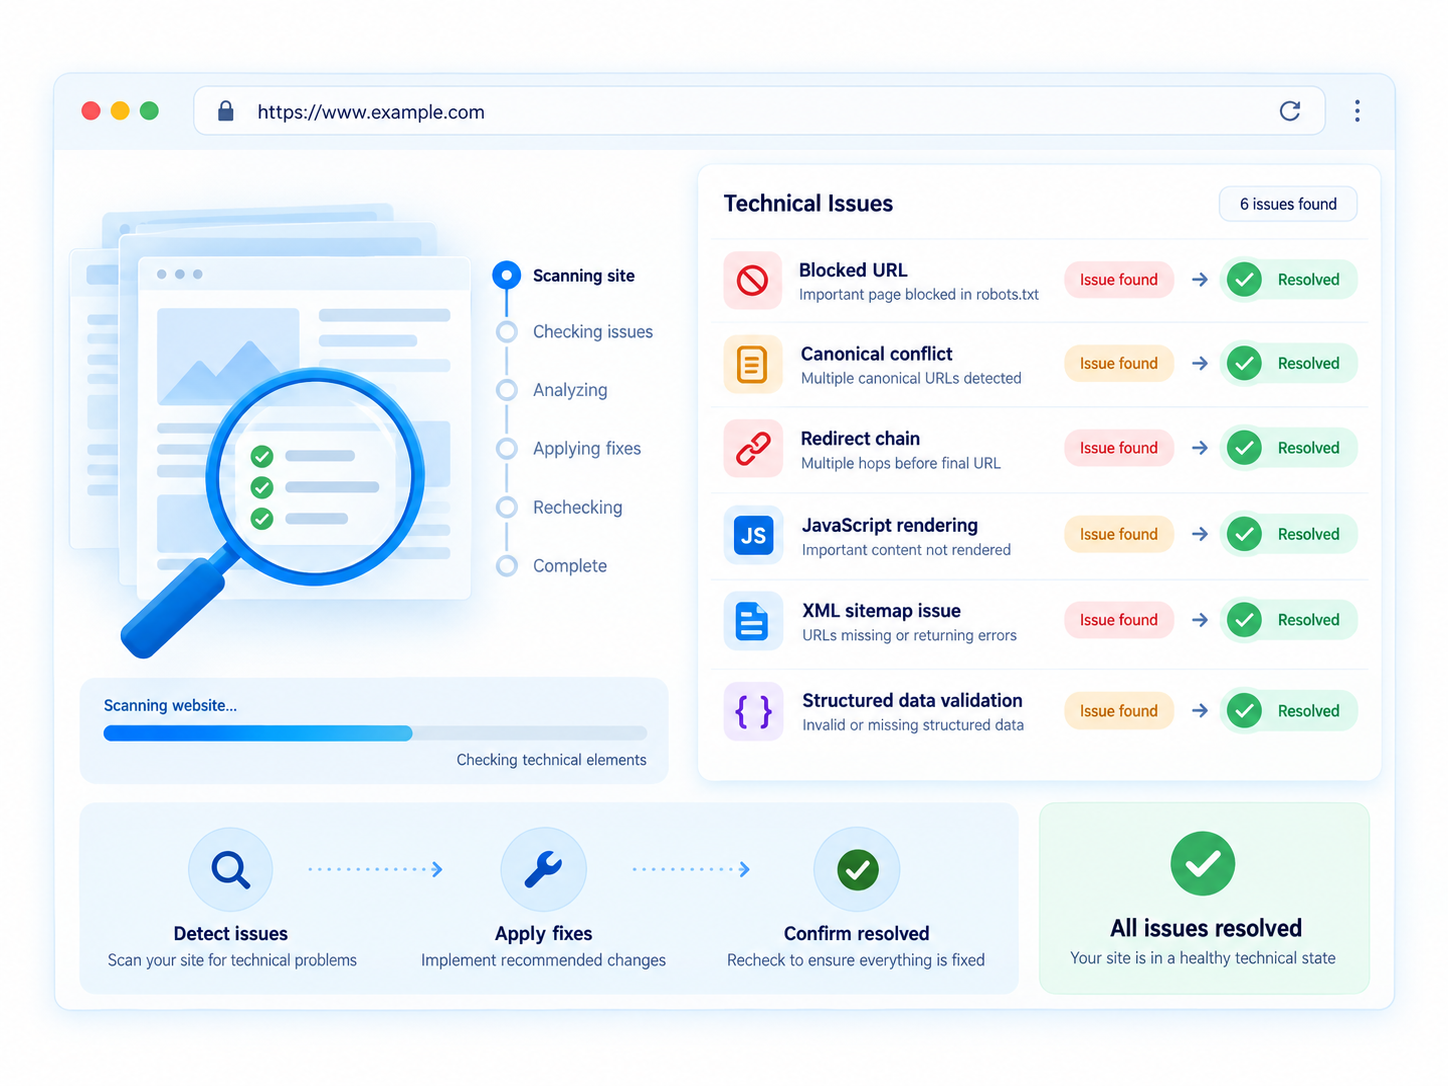Viewport: 1448px width, 1086px height.
Task: Click 'Your site is in a healthy technical state'
Action: pos(1203,958)
